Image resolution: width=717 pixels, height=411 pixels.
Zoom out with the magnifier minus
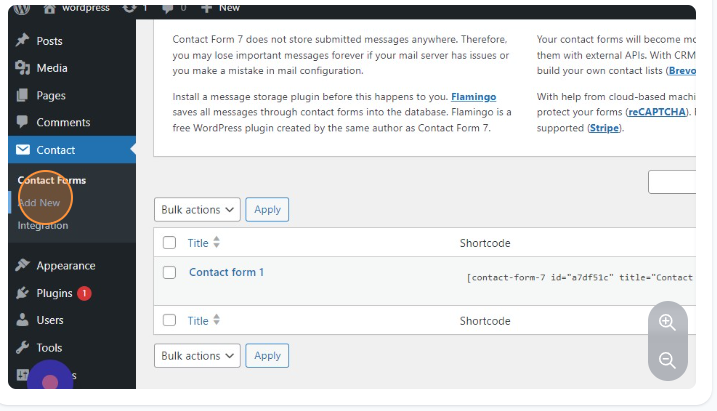(667, 360)
